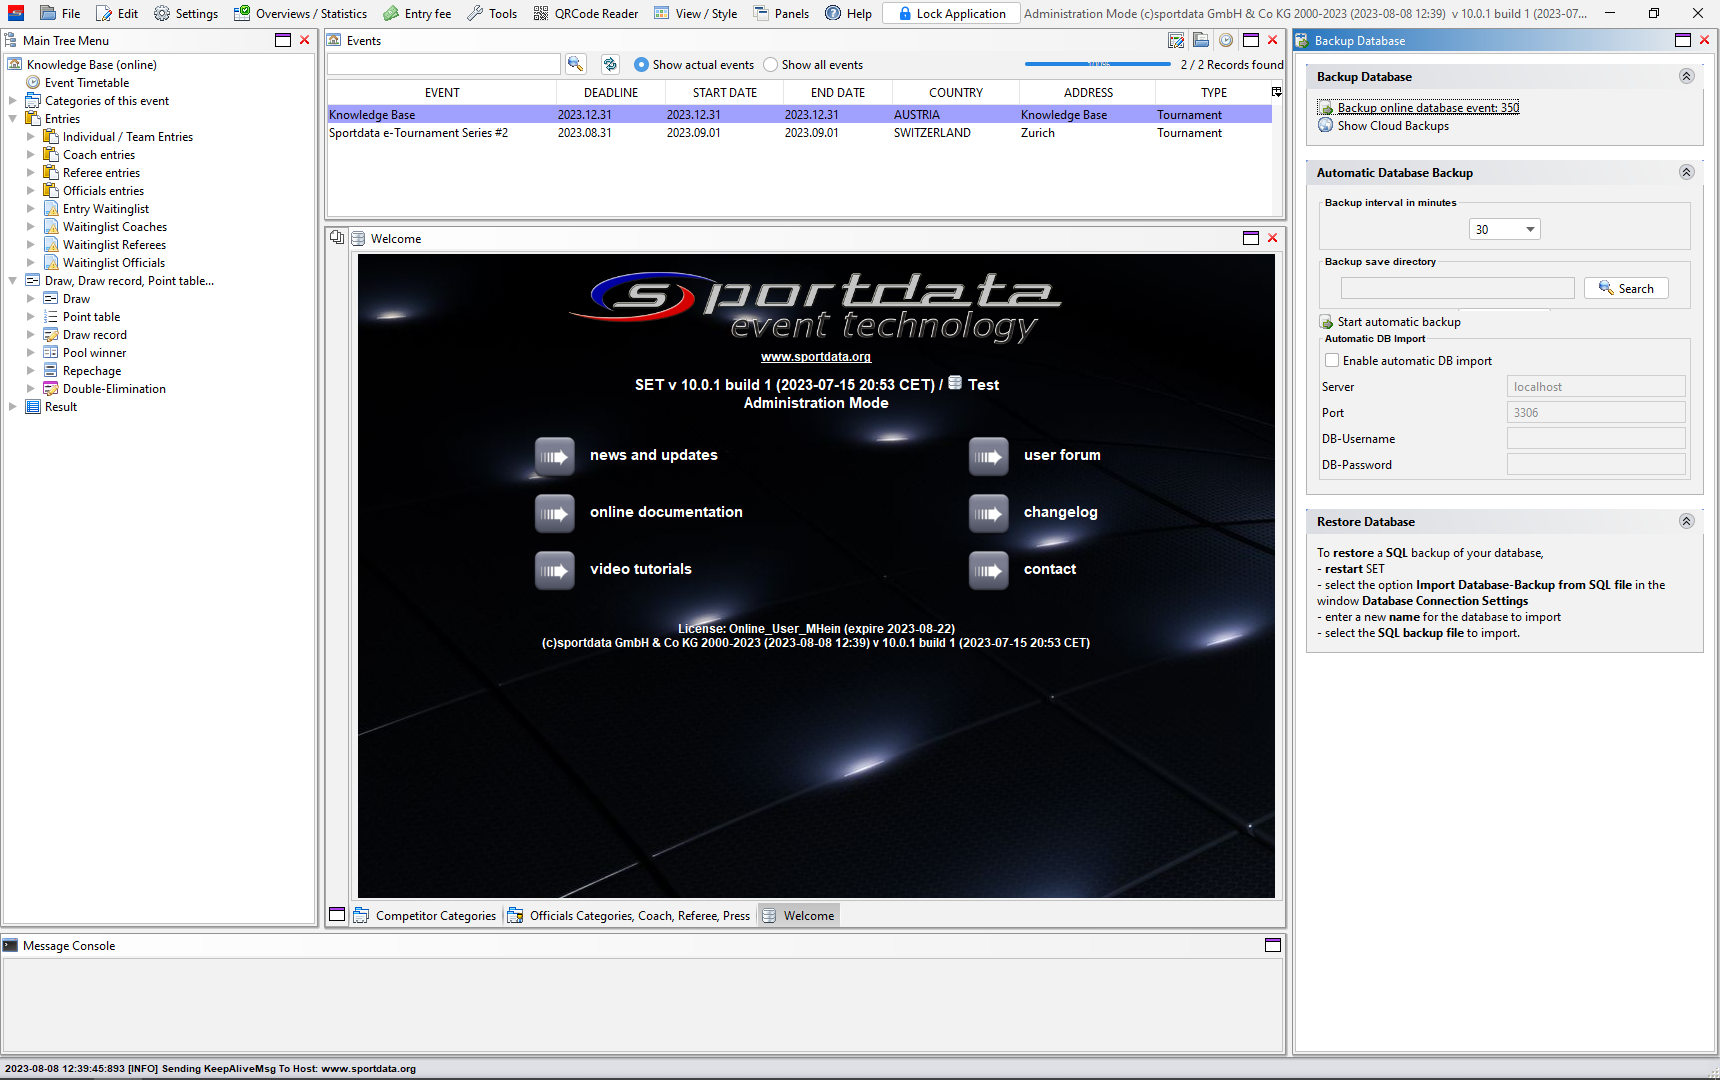
Task: Click the changelog arrow icon
Action: point(988,514)
